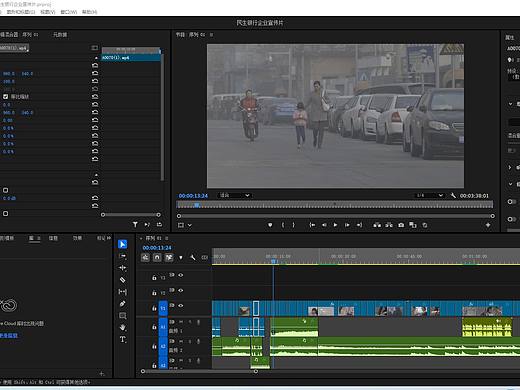Open the button editor plus icon
The image size is (520, 390).
488,225
